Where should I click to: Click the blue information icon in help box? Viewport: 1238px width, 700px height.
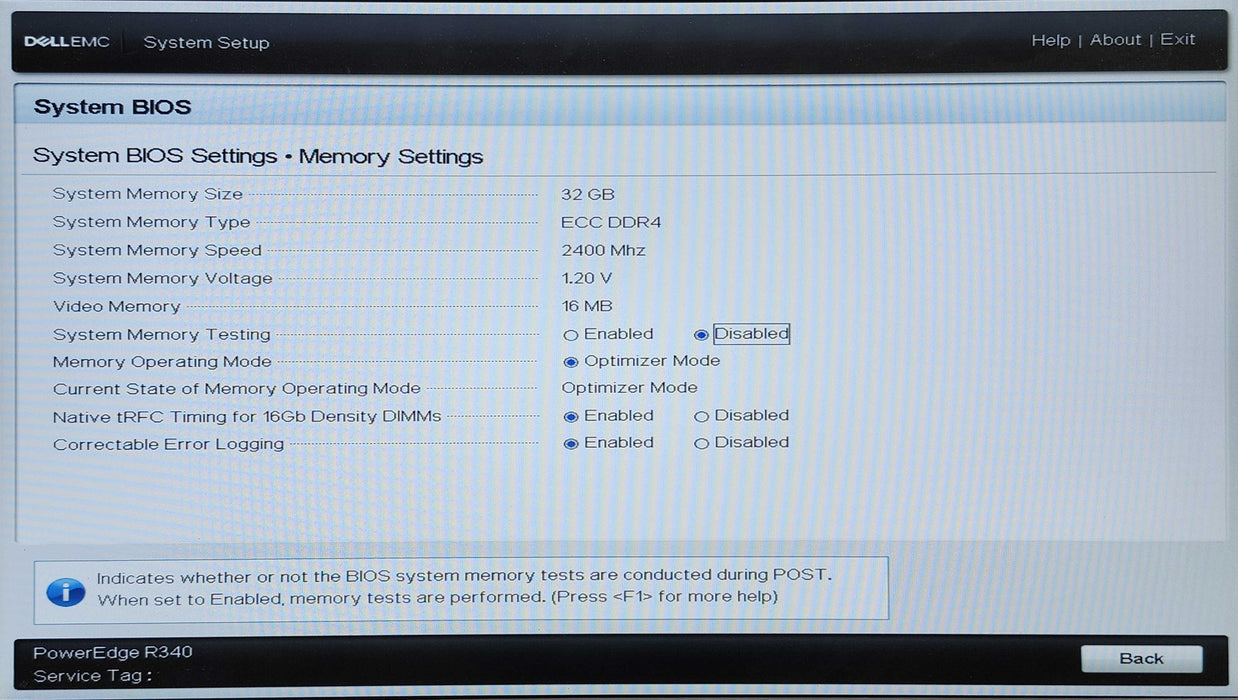coord(66,590)
